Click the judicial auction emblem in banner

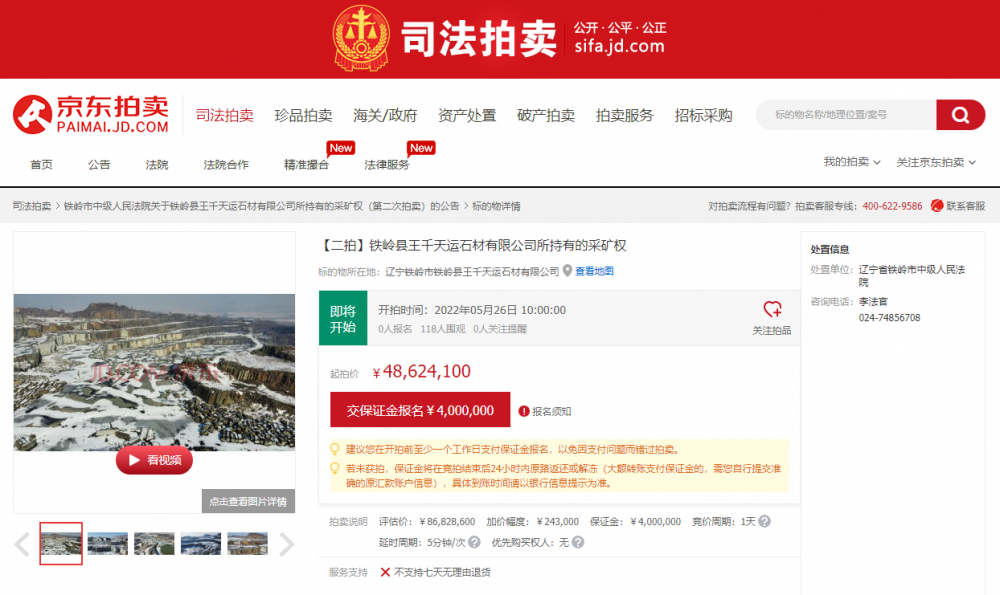(361, 38)
